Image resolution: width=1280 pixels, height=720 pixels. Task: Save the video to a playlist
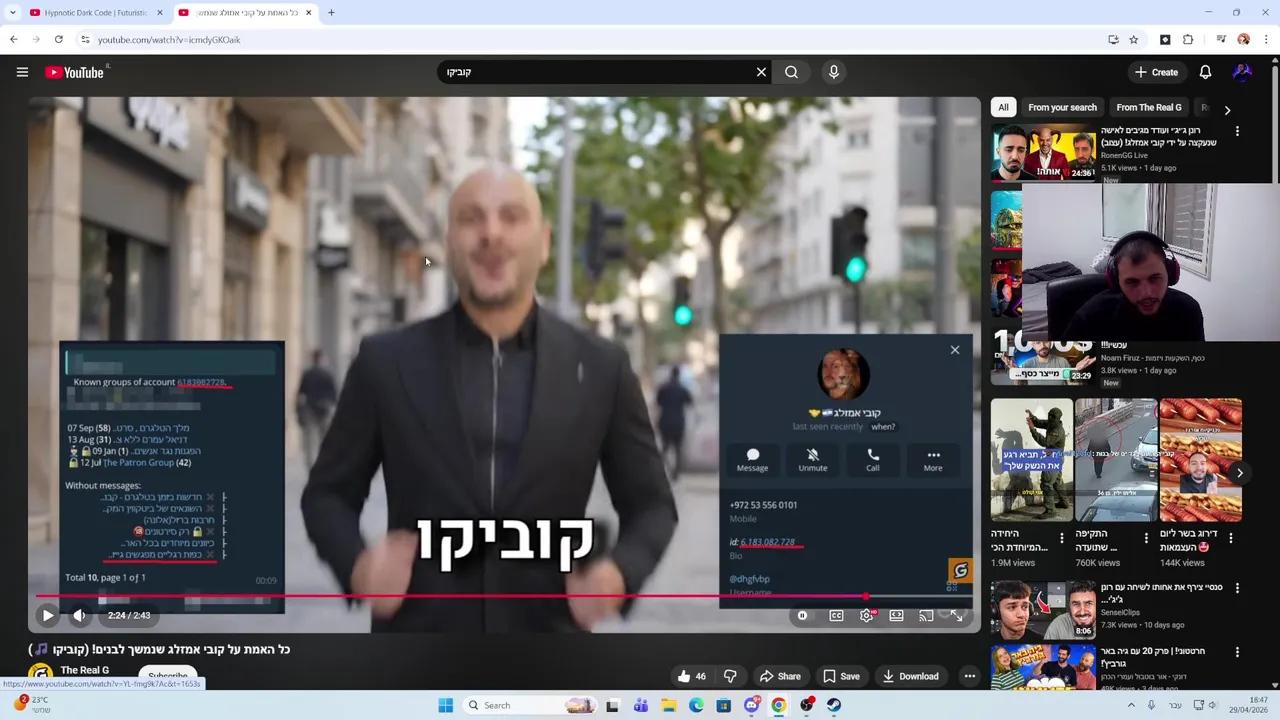[x=840, y=676]
